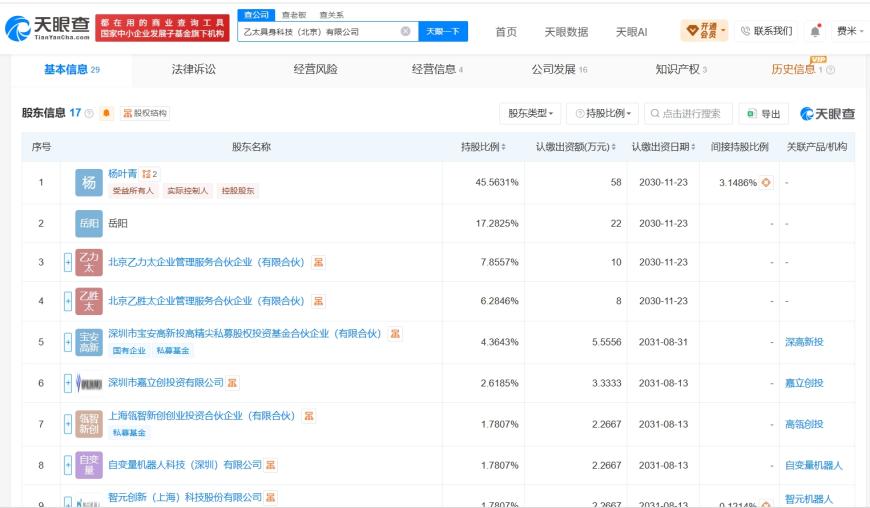The image size is (870, 508).
Task: Open the 股东类型 filter dropdown
Action: pyautogui.click(x=530, y=114)
